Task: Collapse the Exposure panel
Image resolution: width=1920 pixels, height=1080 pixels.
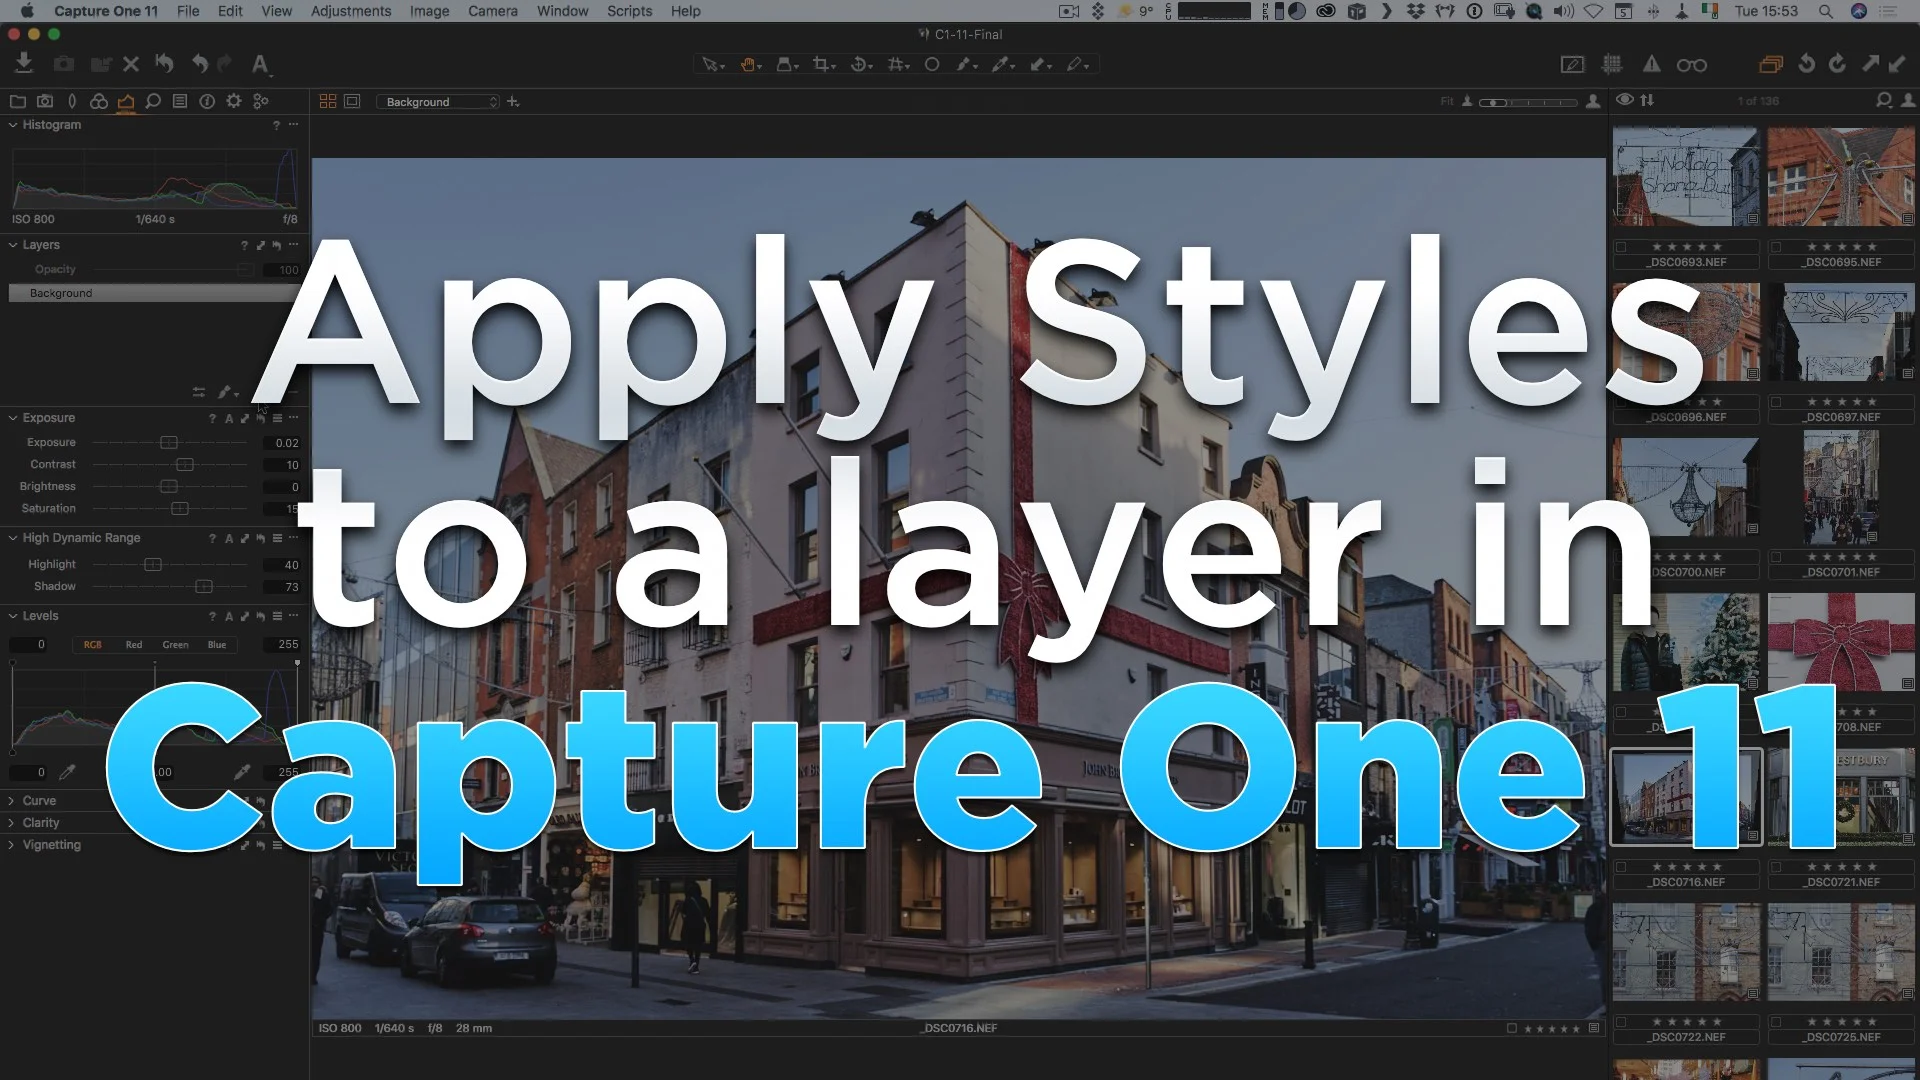Action: tap(12, 417)
